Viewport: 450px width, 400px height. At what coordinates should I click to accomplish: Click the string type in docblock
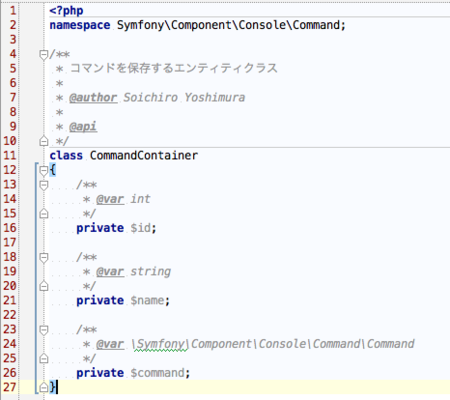coord(150,272)
